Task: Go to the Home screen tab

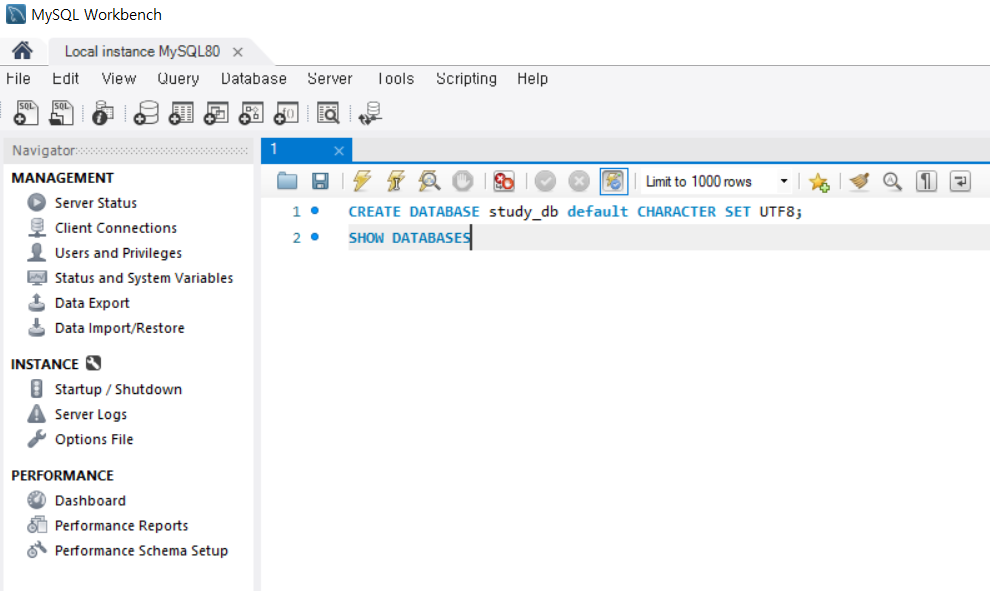Action: 22,51
